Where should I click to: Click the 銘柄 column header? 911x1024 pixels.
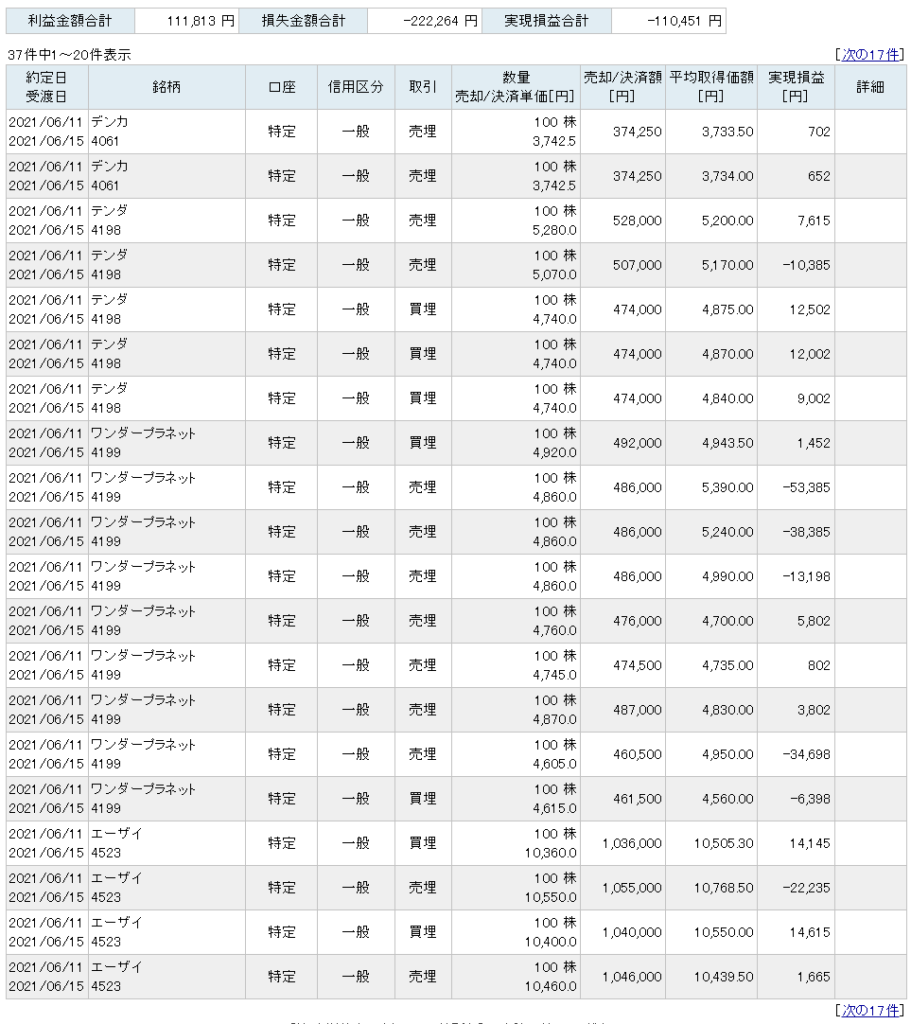click(167, 87)
